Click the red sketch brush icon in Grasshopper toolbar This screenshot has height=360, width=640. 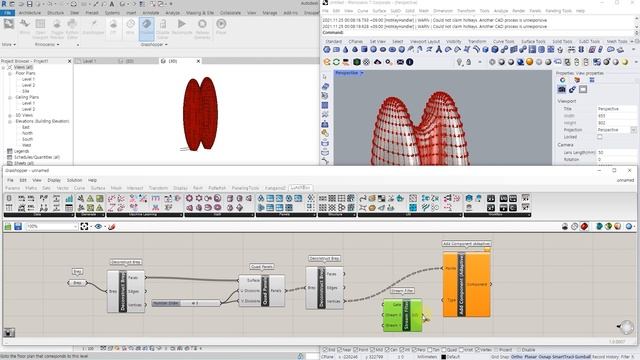coord(111,226)
